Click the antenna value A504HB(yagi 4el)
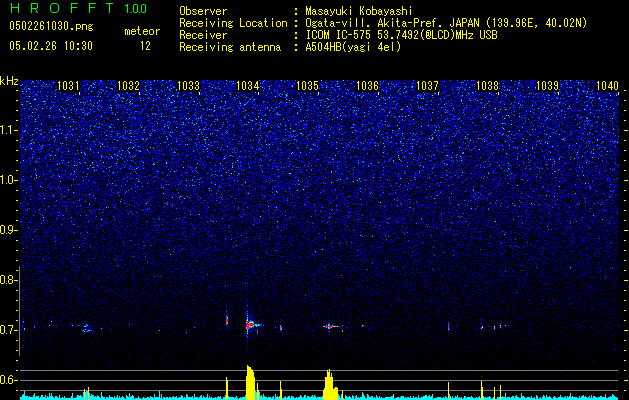629x400 pixels. (x=353, y=47)
